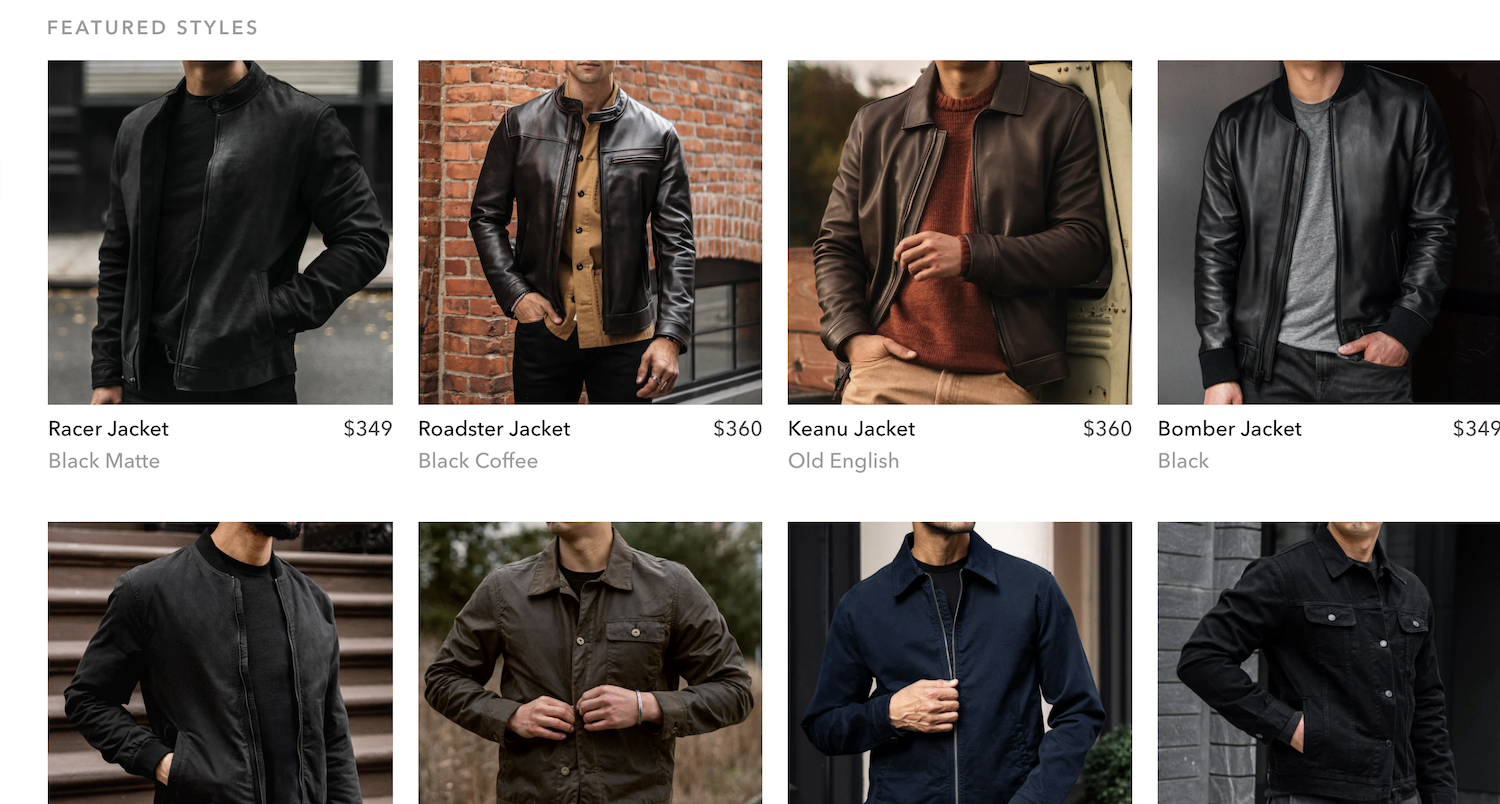Image resolution: width=1500 pixels, height=804 pixels.
Task: Click the $360 price of Keanu Jacket
Action: [1108, 429]
